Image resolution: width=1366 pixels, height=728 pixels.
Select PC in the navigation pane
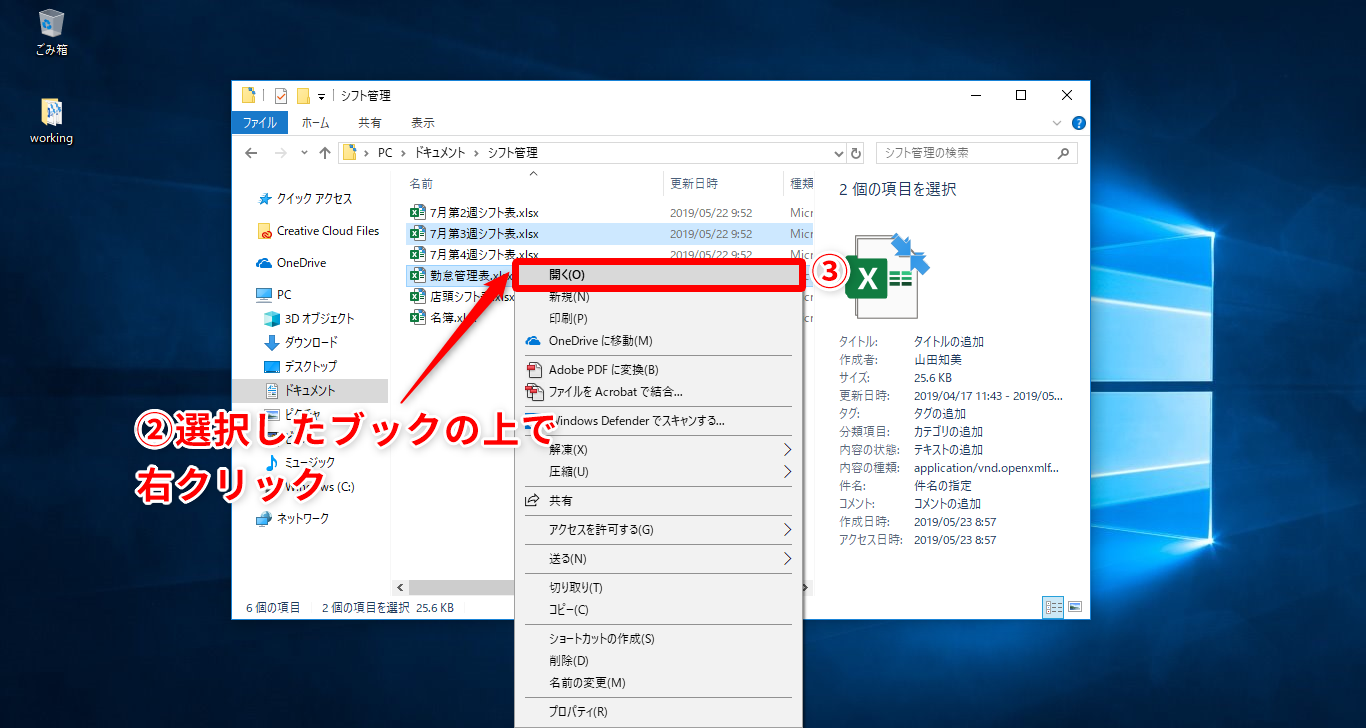274,295
